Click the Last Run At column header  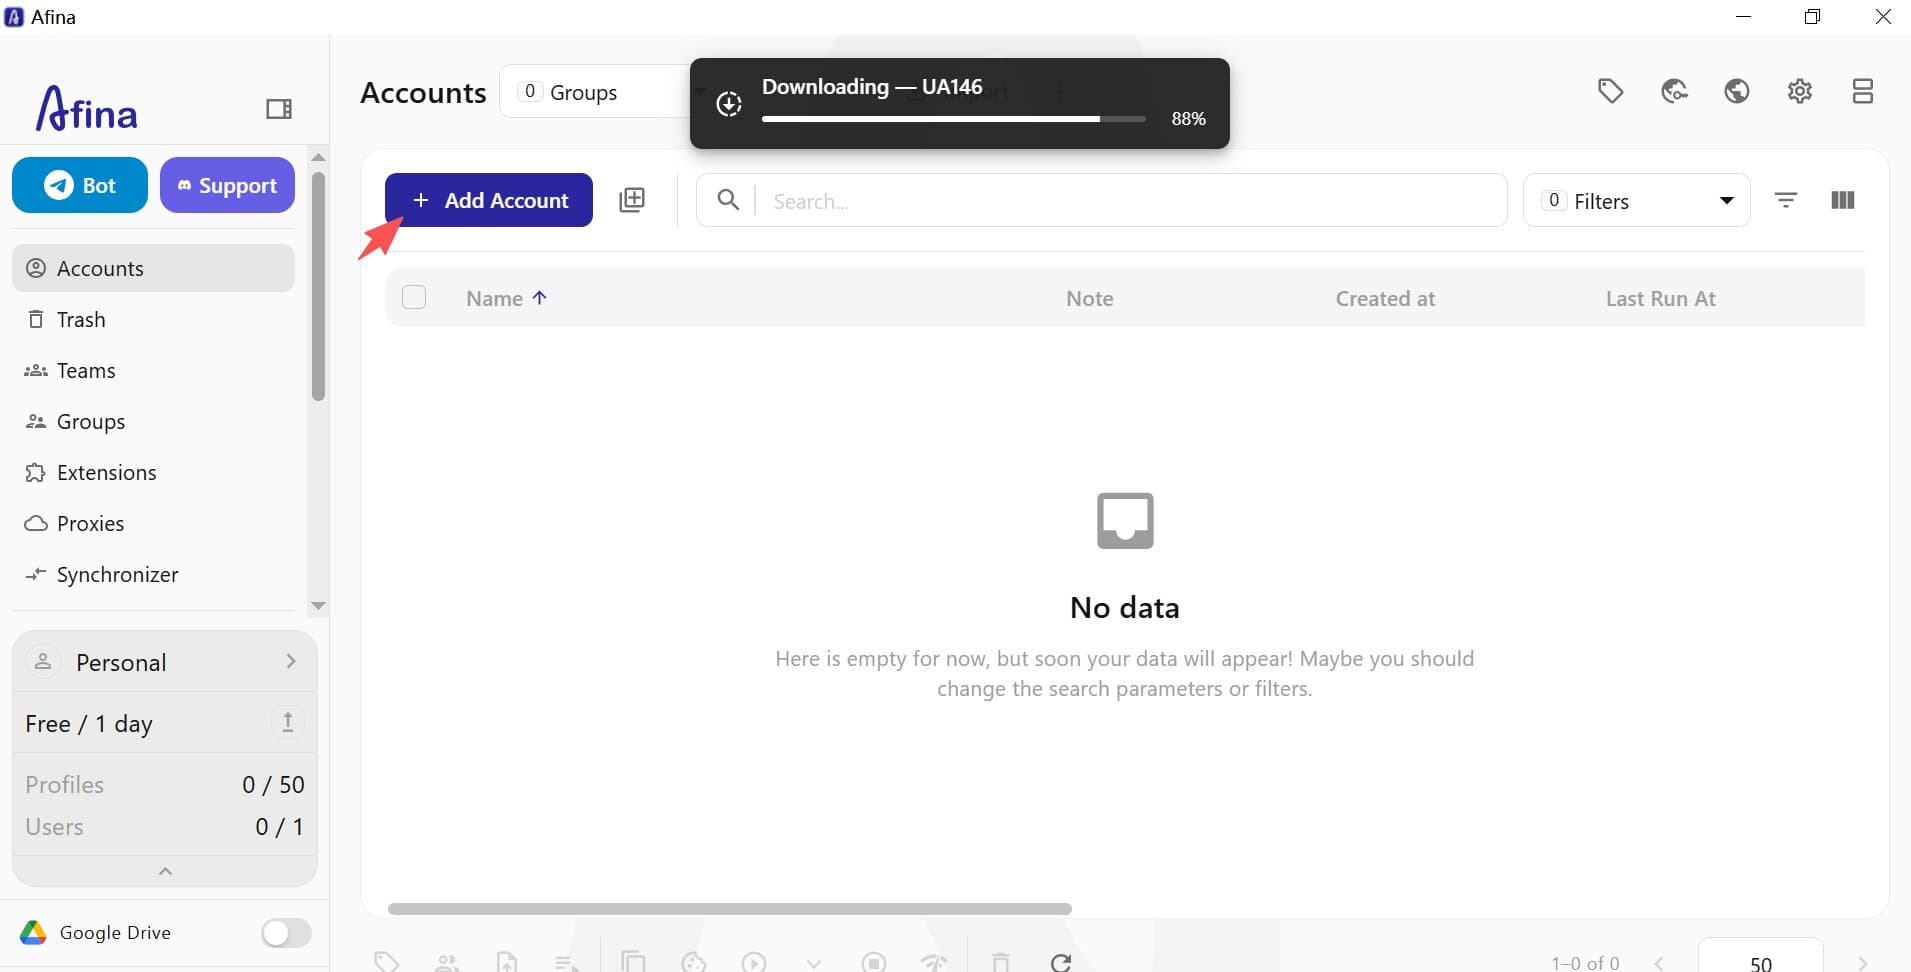pyautogui.click(x=1660, y=298)
